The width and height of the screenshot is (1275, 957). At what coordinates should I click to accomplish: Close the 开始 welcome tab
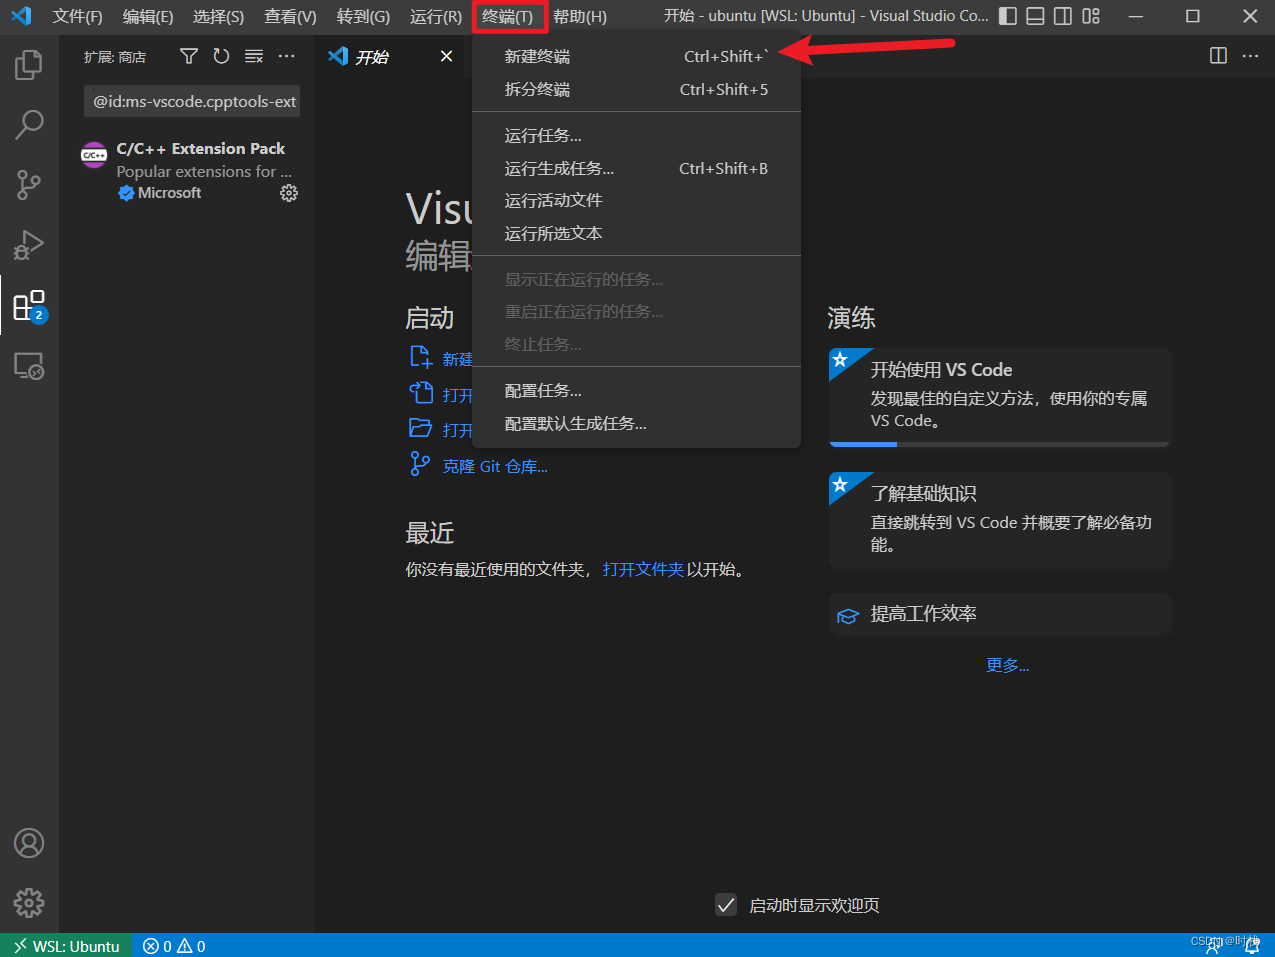pyautogui.click(x=446, y=56)
